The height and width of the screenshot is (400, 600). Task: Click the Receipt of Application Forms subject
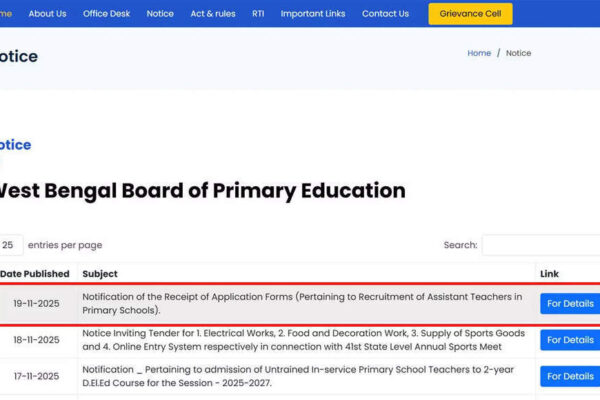(302, 304)
